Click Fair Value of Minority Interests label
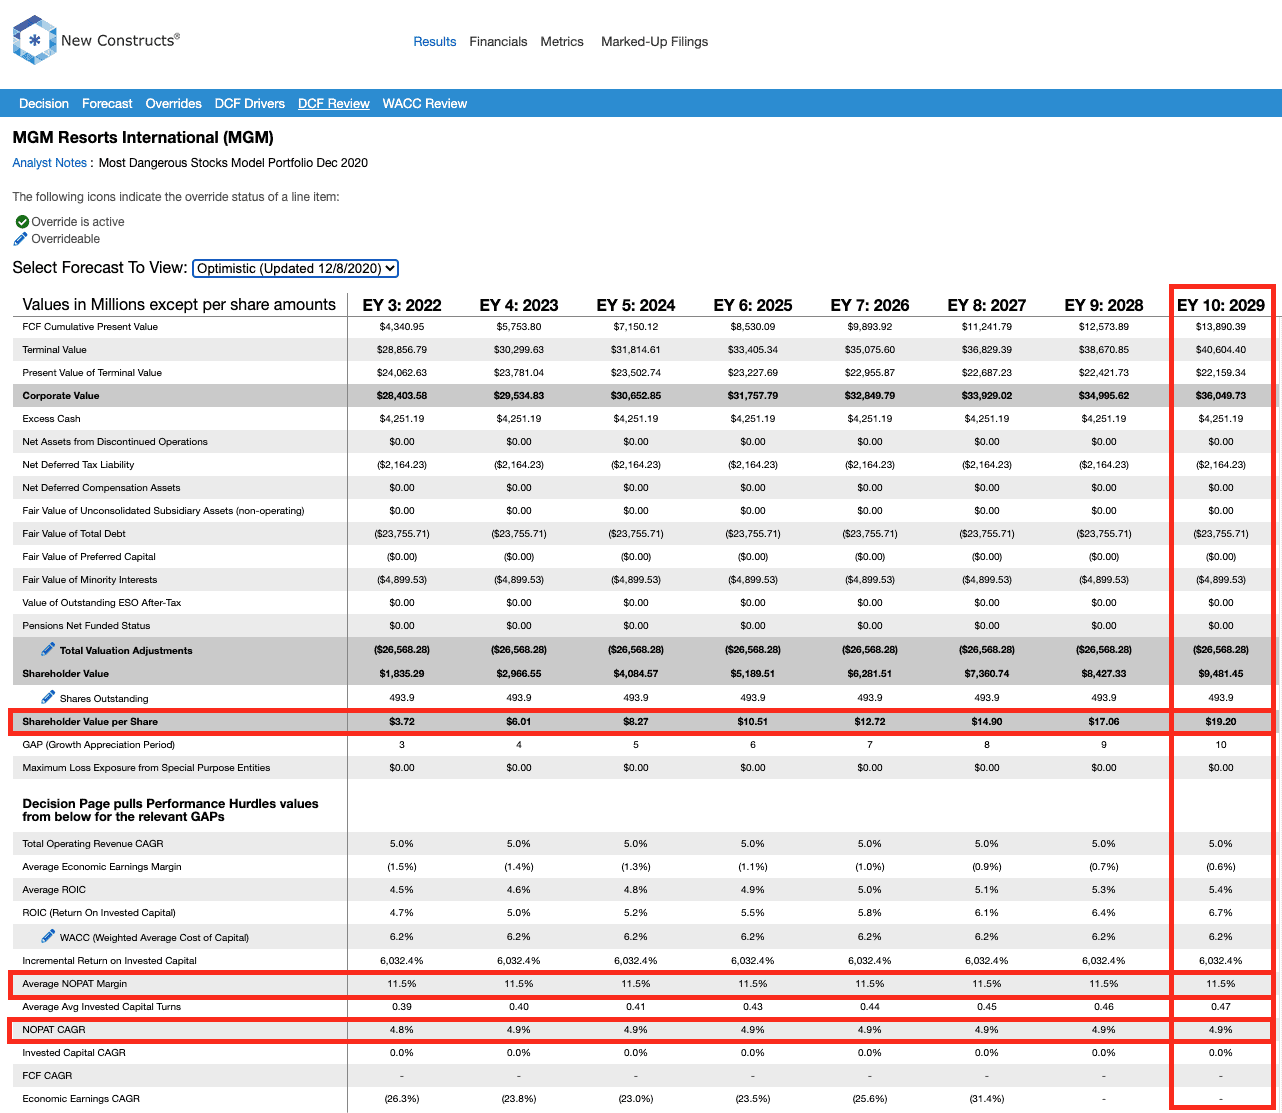1282x1113 pixels. pyautogui.click(x=90, y=580)
